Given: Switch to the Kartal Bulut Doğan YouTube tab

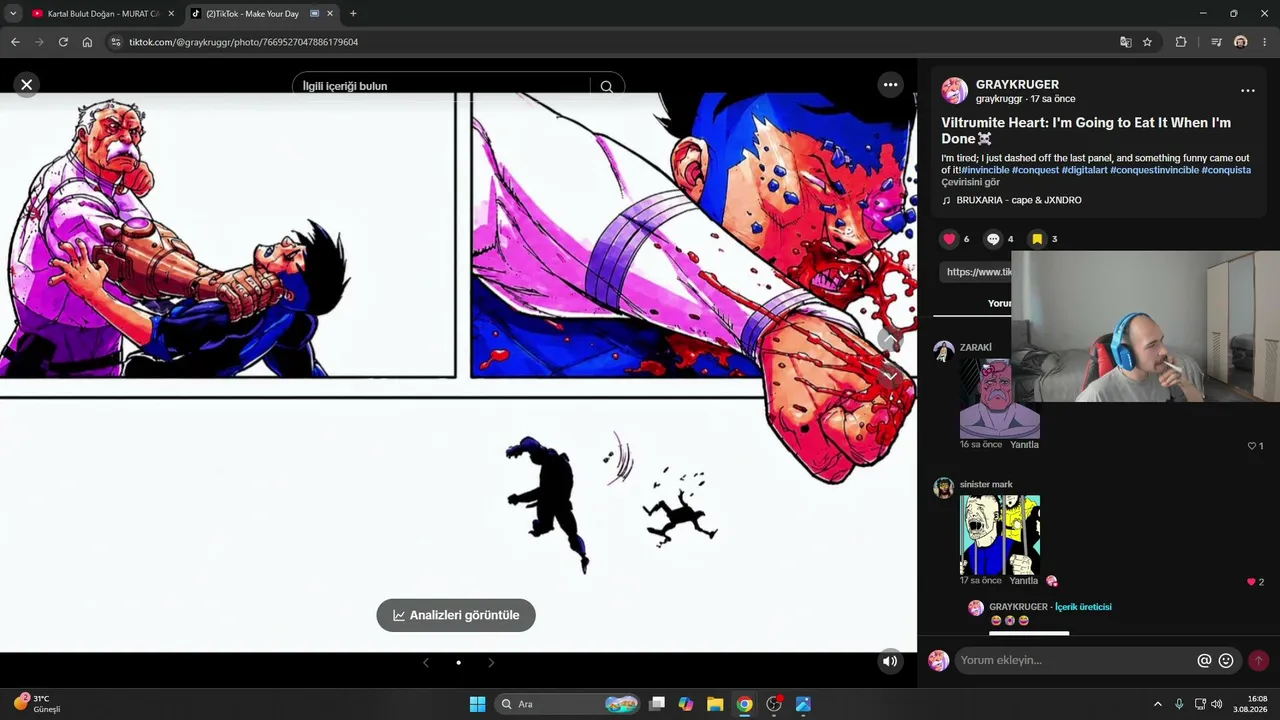Looking at the screenshot, I should point(103,14).
